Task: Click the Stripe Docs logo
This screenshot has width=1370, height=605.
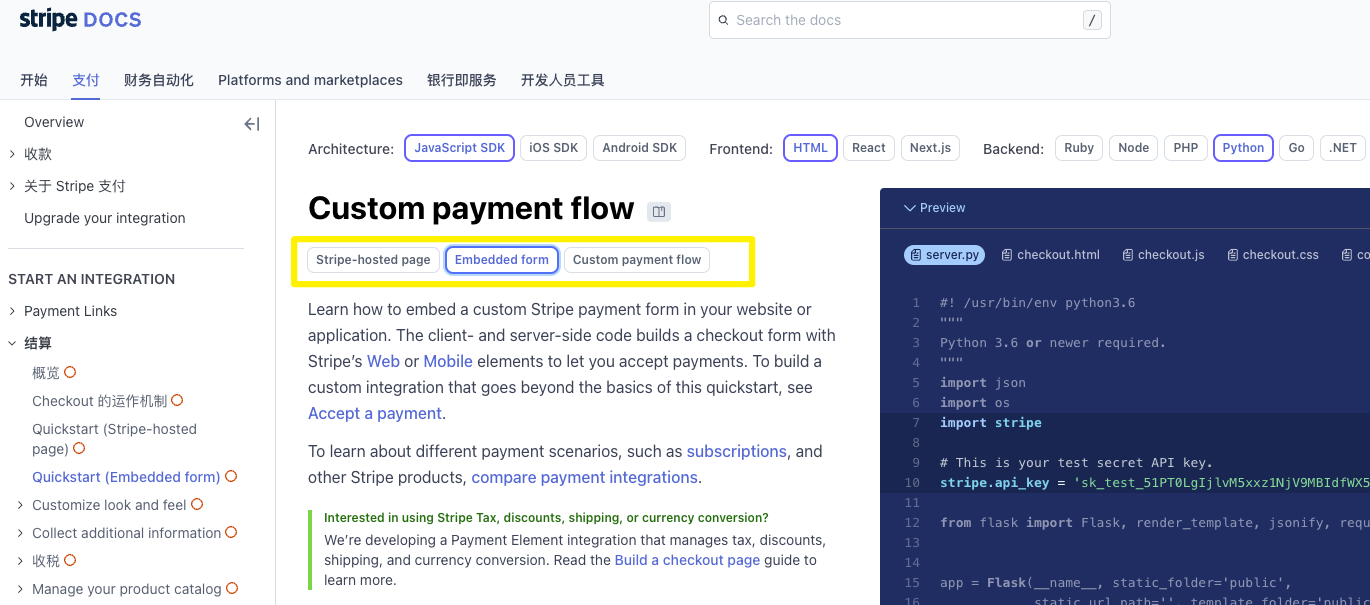Action: pos(81,19)
